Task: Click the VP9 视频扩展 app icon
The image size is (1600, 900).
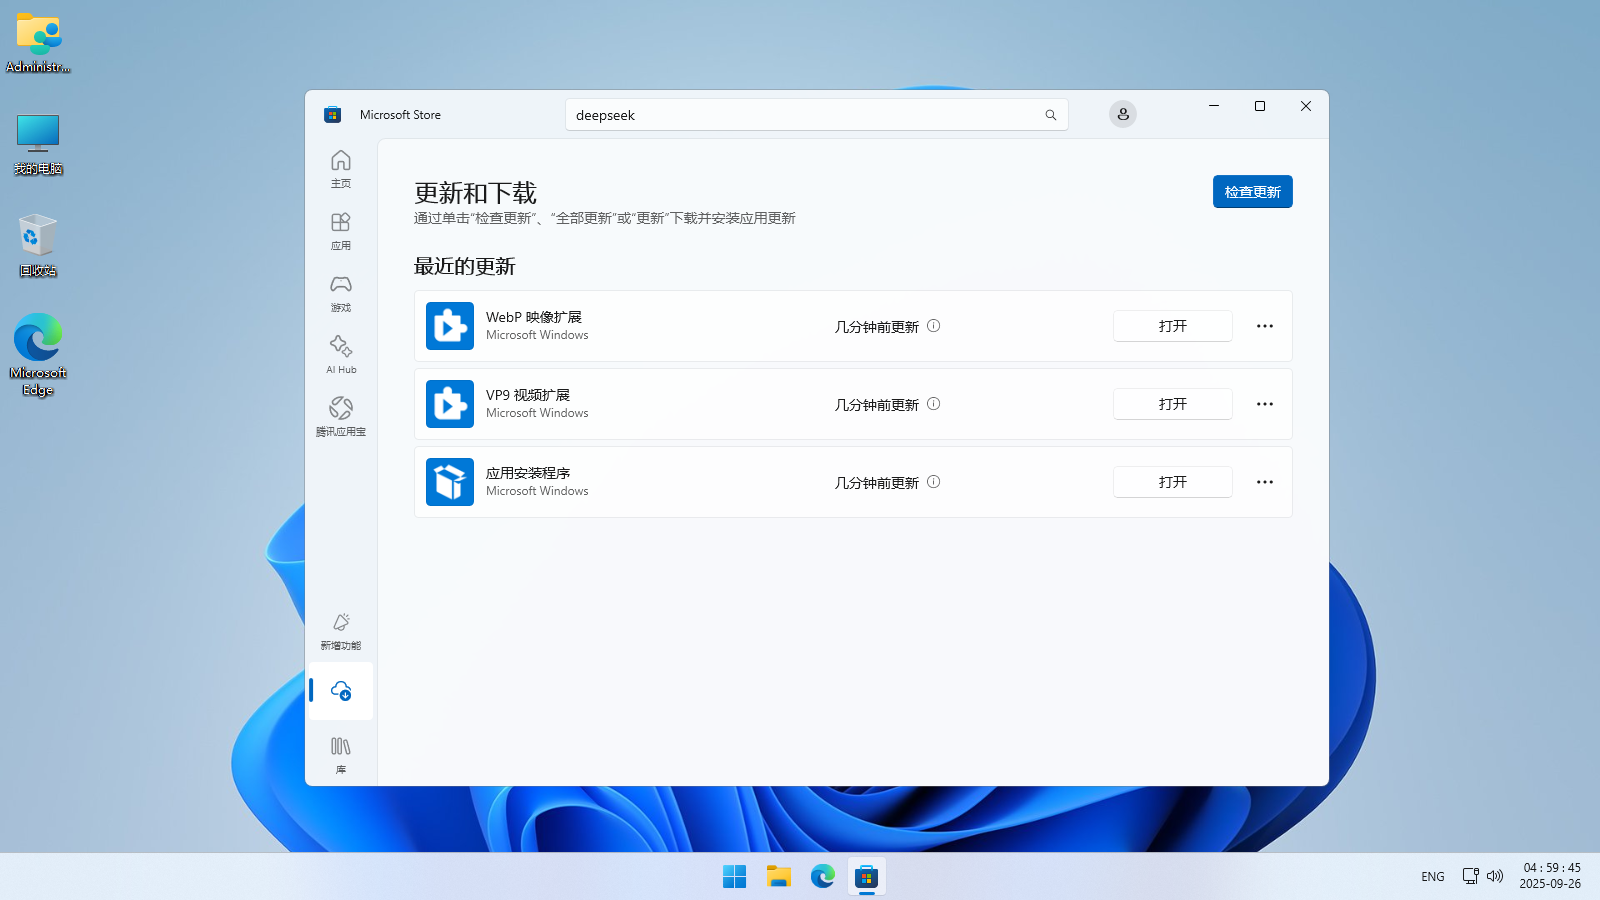Action: [450, 404]
